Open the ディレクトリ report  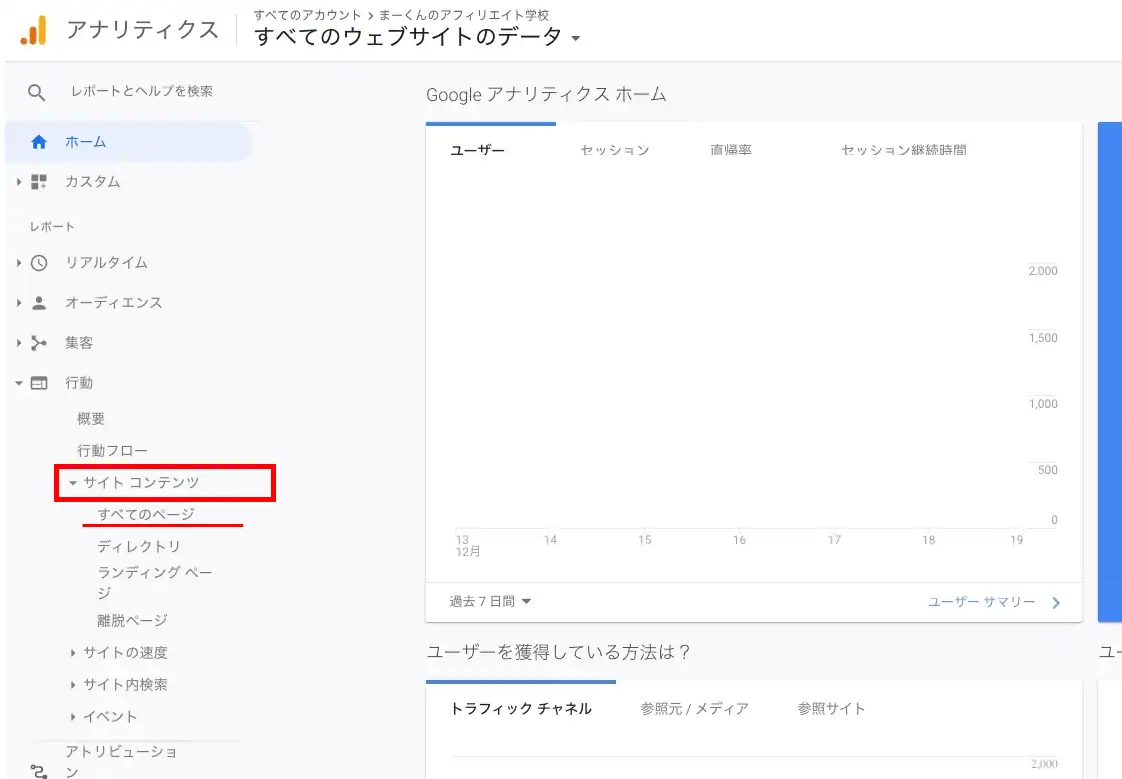pyautogui.click(x=139, y=547)
